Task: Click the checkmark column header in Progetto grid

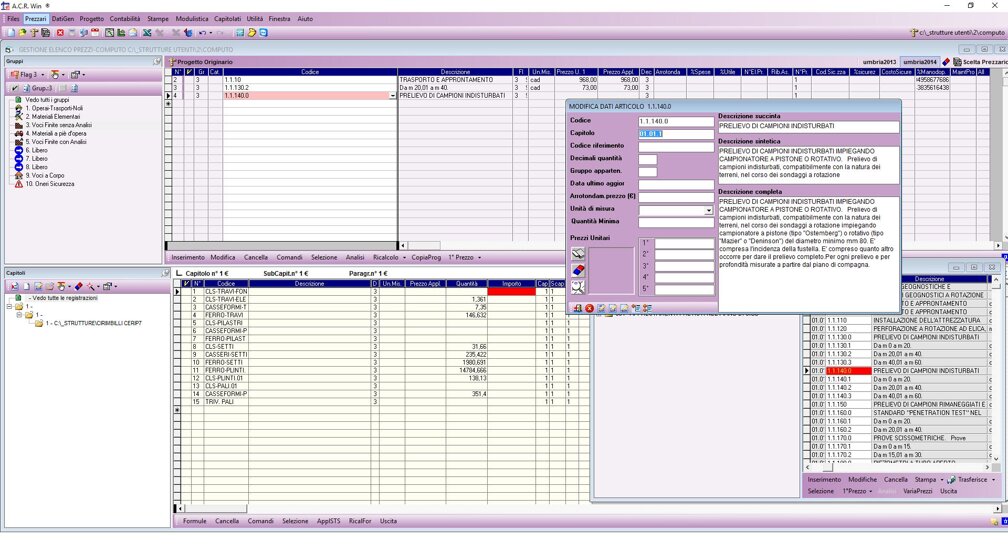Action: click(x=189, y=72)
